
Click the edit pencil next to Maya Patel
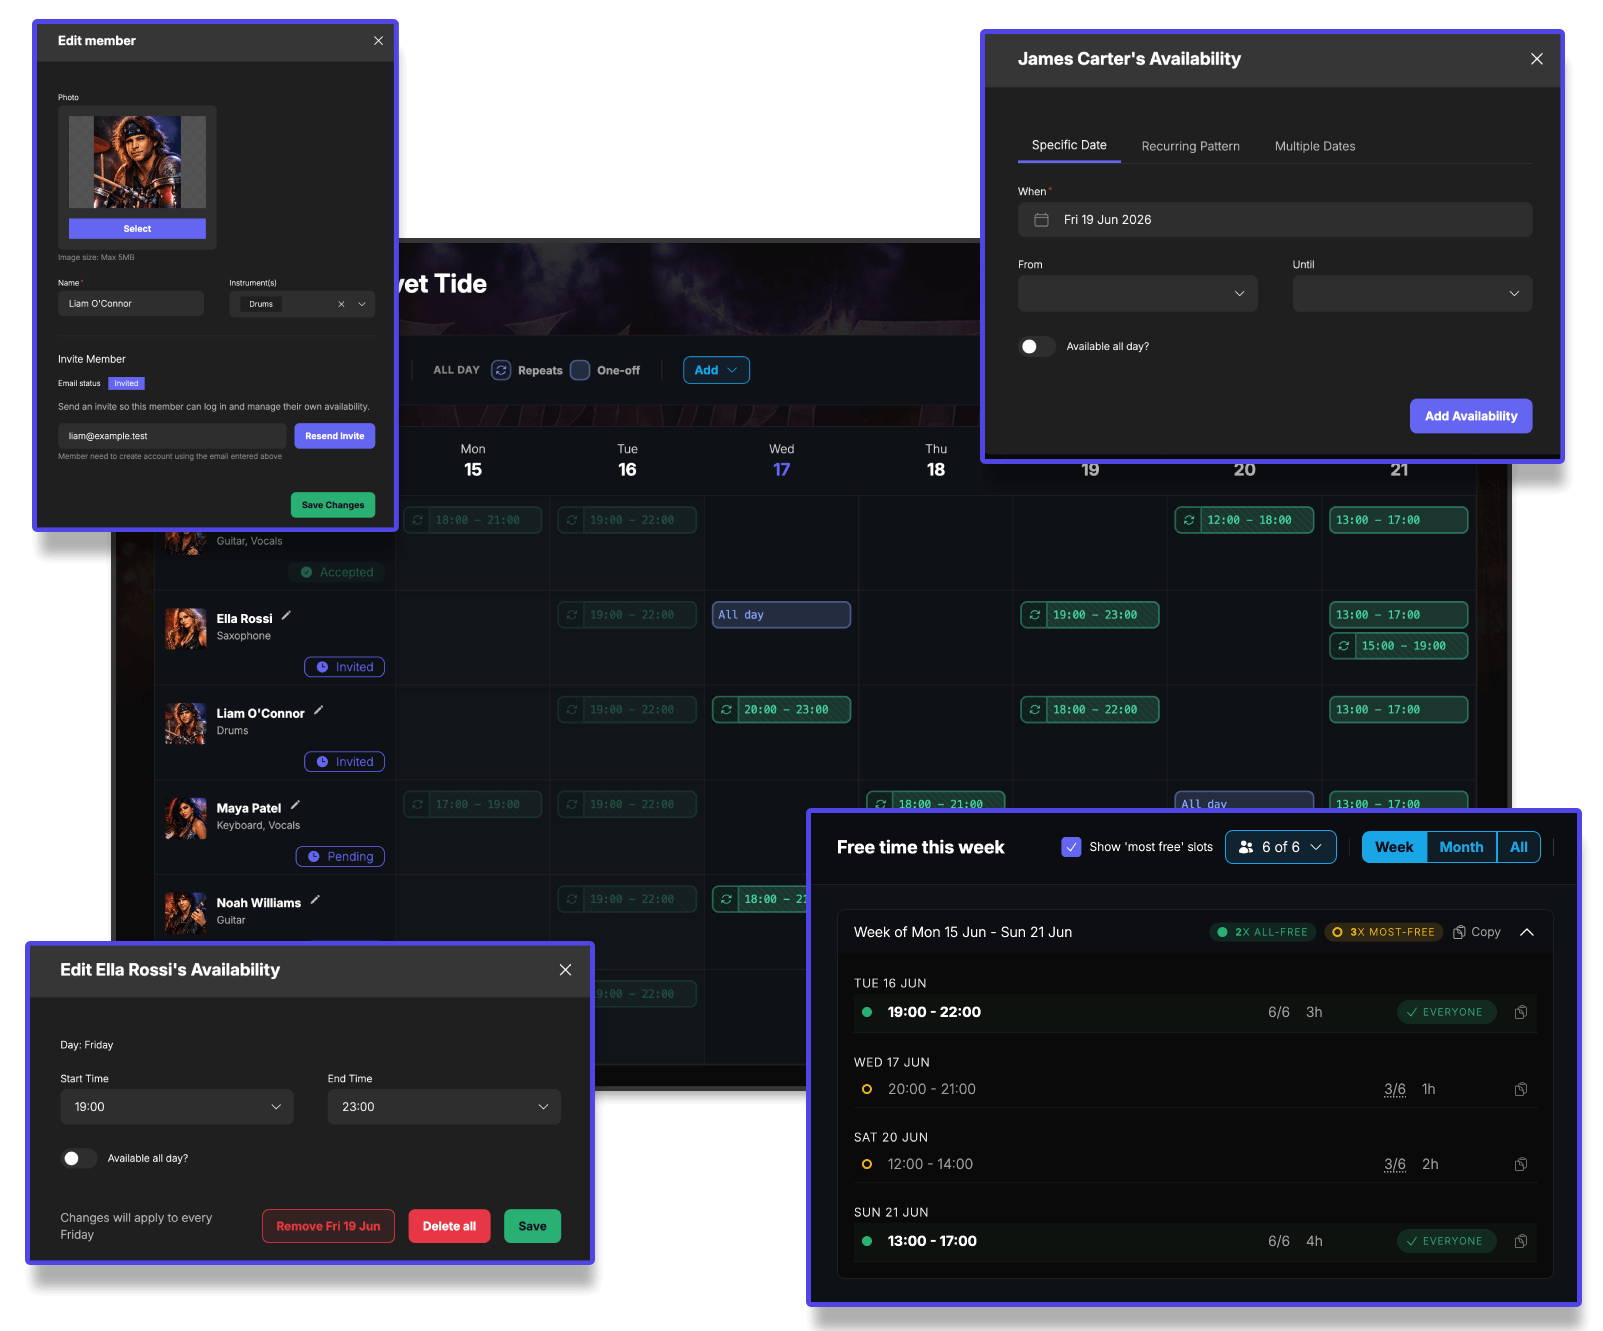(x=296, y=806)
